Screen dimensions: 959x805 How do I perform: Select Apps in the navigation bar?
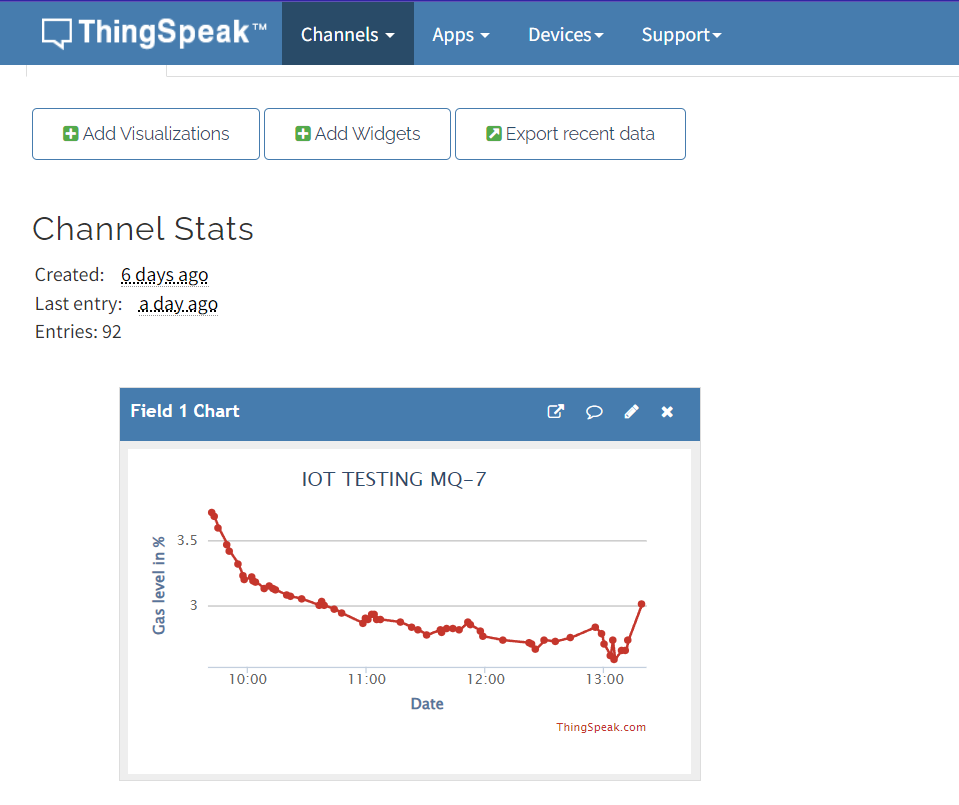click(453, 34)
